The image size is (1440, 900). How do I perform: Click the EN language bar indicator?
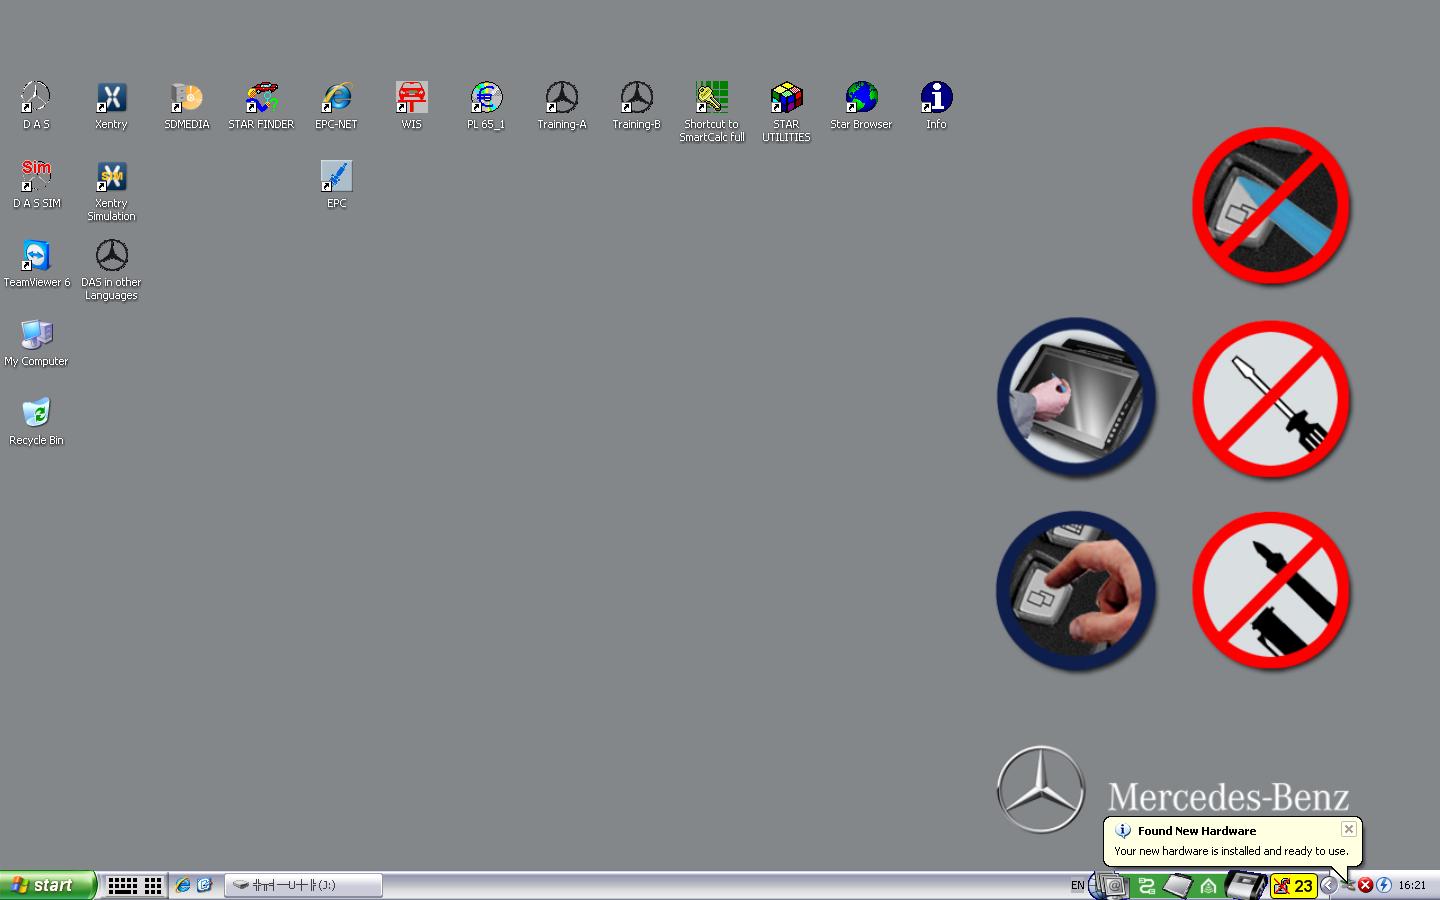[x=1077, y=885]
